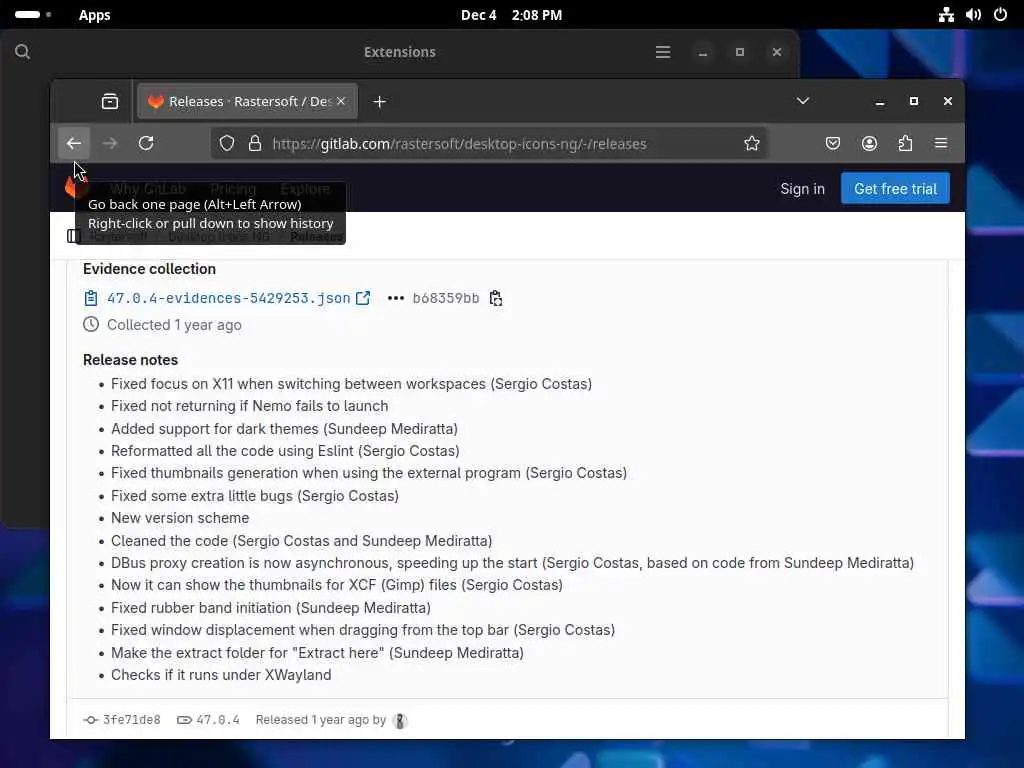Screen dimensions: 1024x768
Task: Toggle the GitLab sidebar panel icon
Action: click(x=74, y=236)
